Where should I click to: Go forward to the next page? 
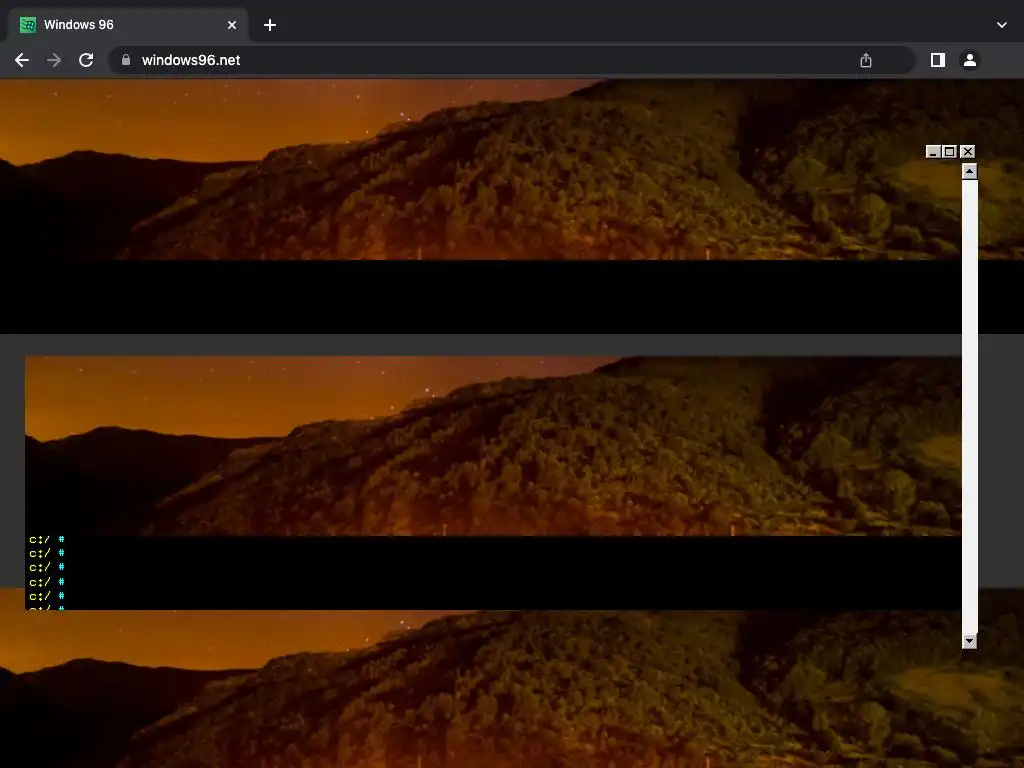point(54,60)
